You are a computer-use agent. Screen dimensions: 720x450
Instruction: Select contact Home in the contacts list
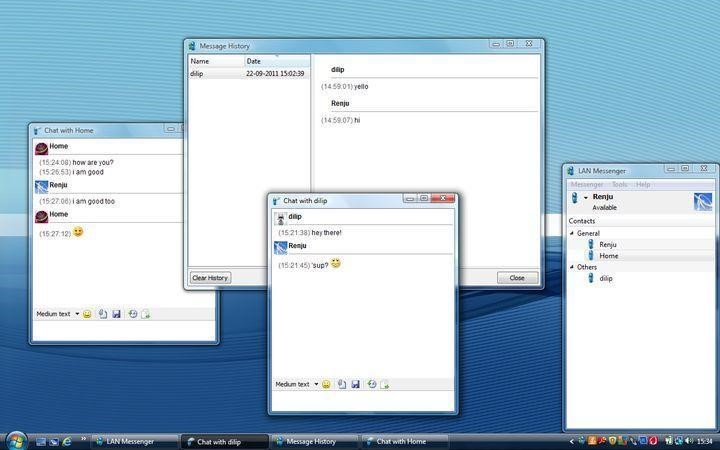pos(609,256)
